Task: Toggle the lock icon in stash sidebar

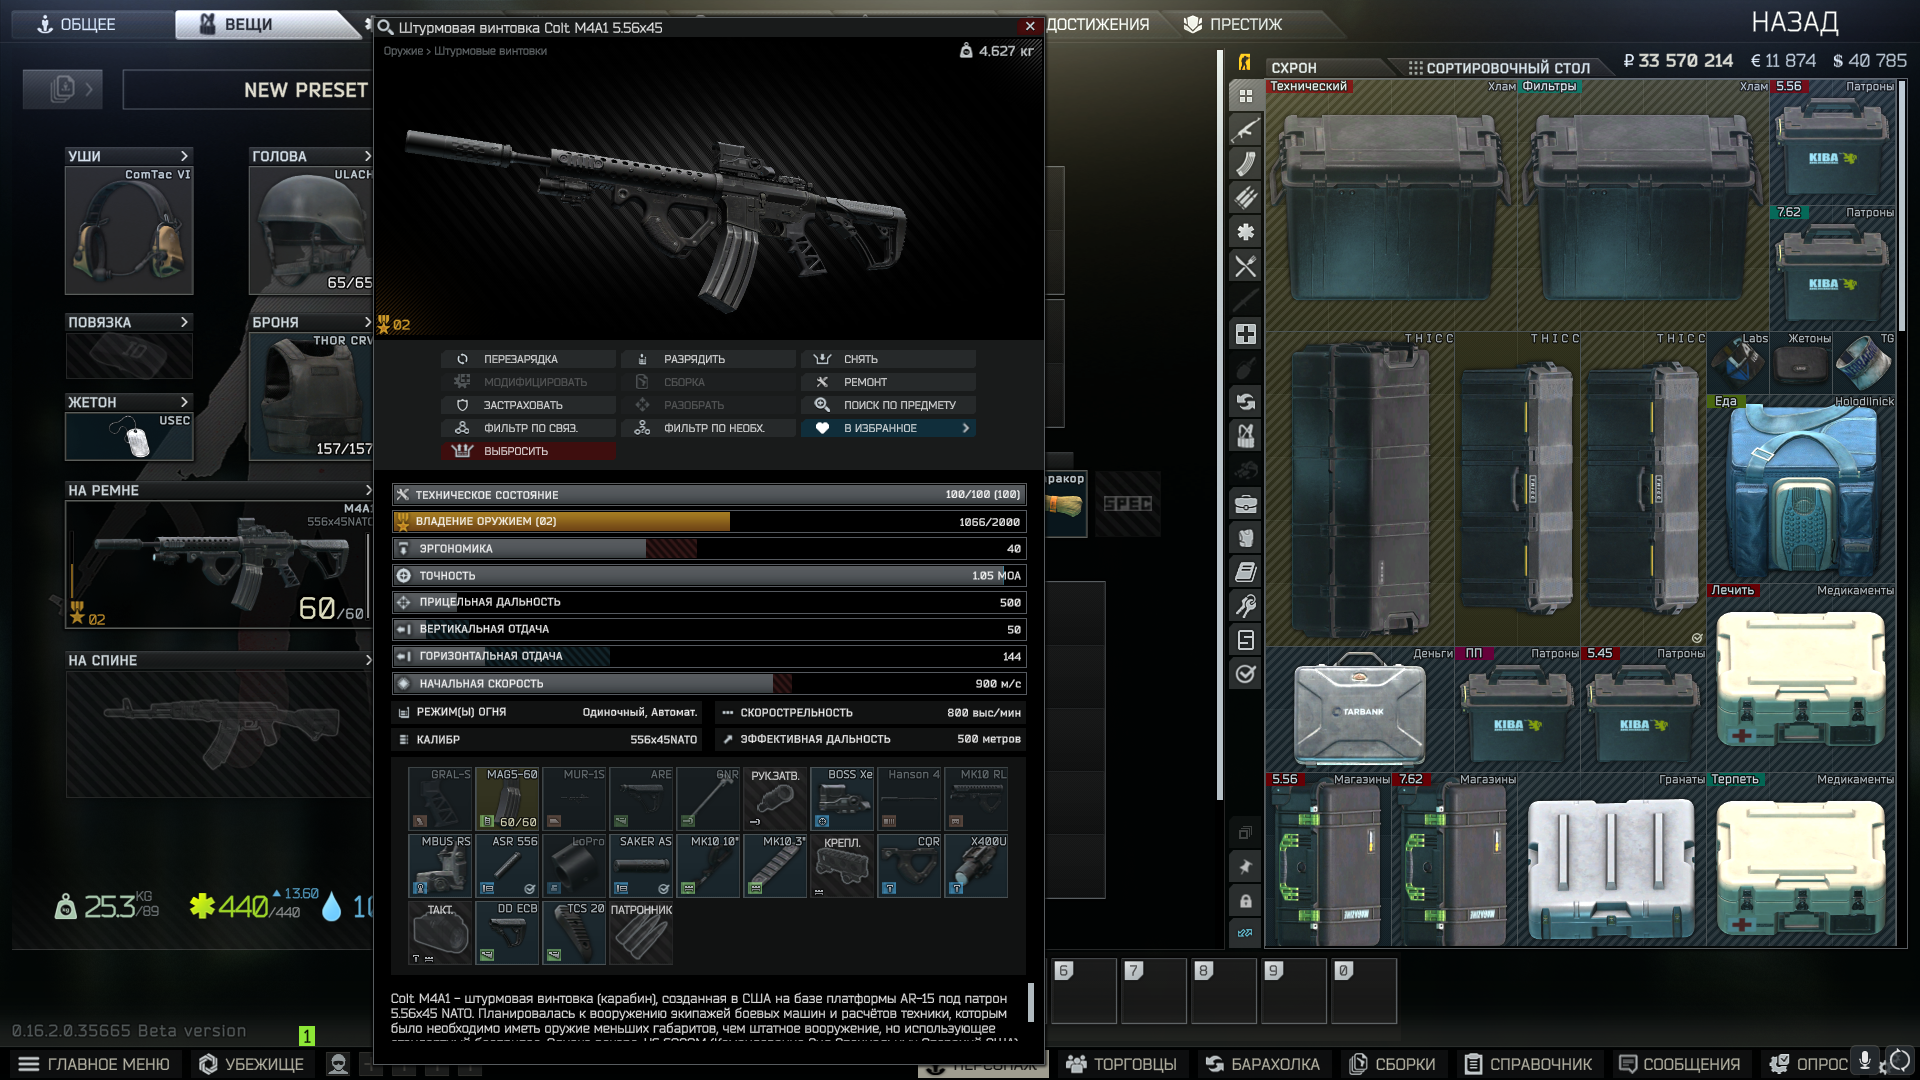Action: coord(1245,901)
